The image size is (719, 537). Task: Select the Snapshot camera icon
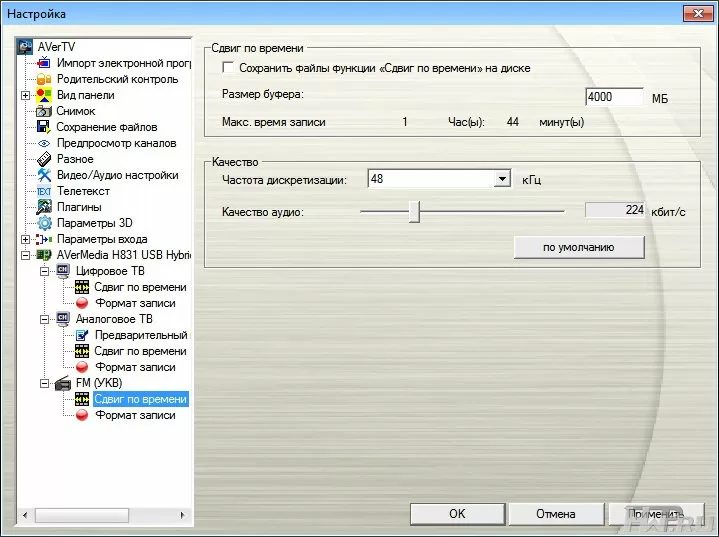(44, 111)
